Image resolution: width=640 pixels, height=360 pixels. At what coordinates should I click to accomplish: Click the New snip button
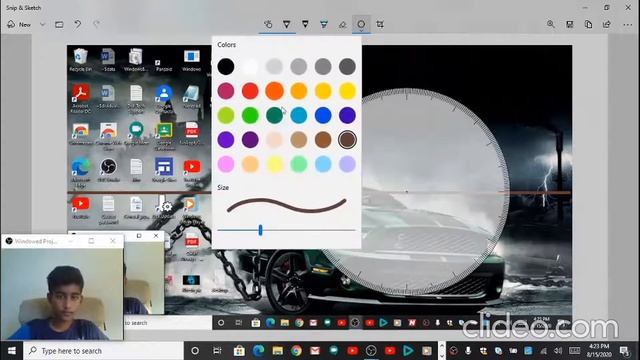click(x=19, y=24)
